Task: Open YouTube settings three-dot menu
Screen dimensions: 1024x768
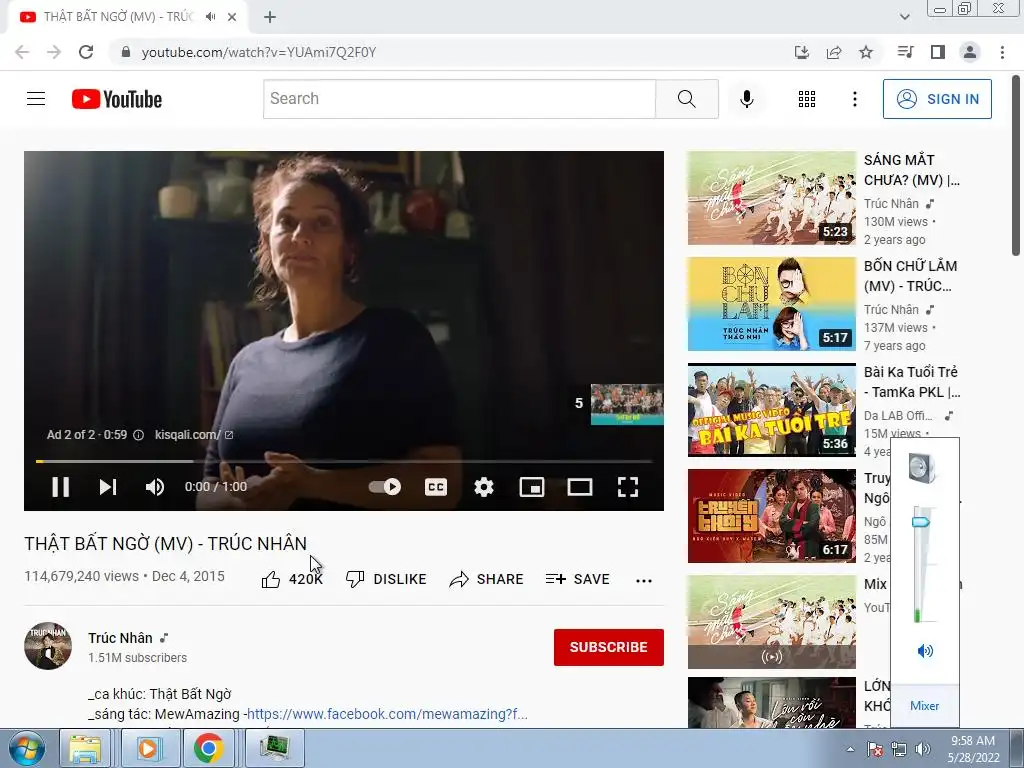Action: tap(854, 99)
